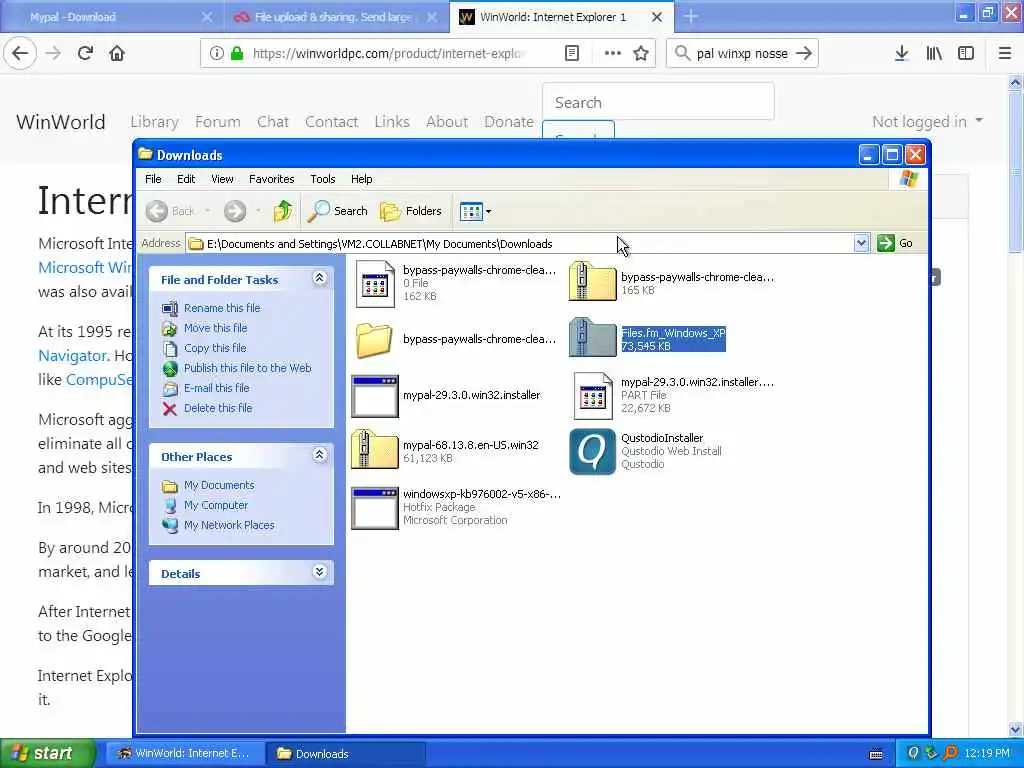Click the green padlock in URL bar
The width and height of the screenshot is (1024, 768).
pos(238,54)
